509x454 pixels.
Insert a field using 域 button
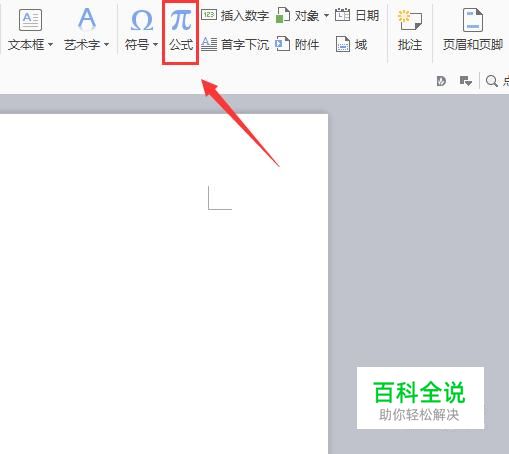[351, 44]
